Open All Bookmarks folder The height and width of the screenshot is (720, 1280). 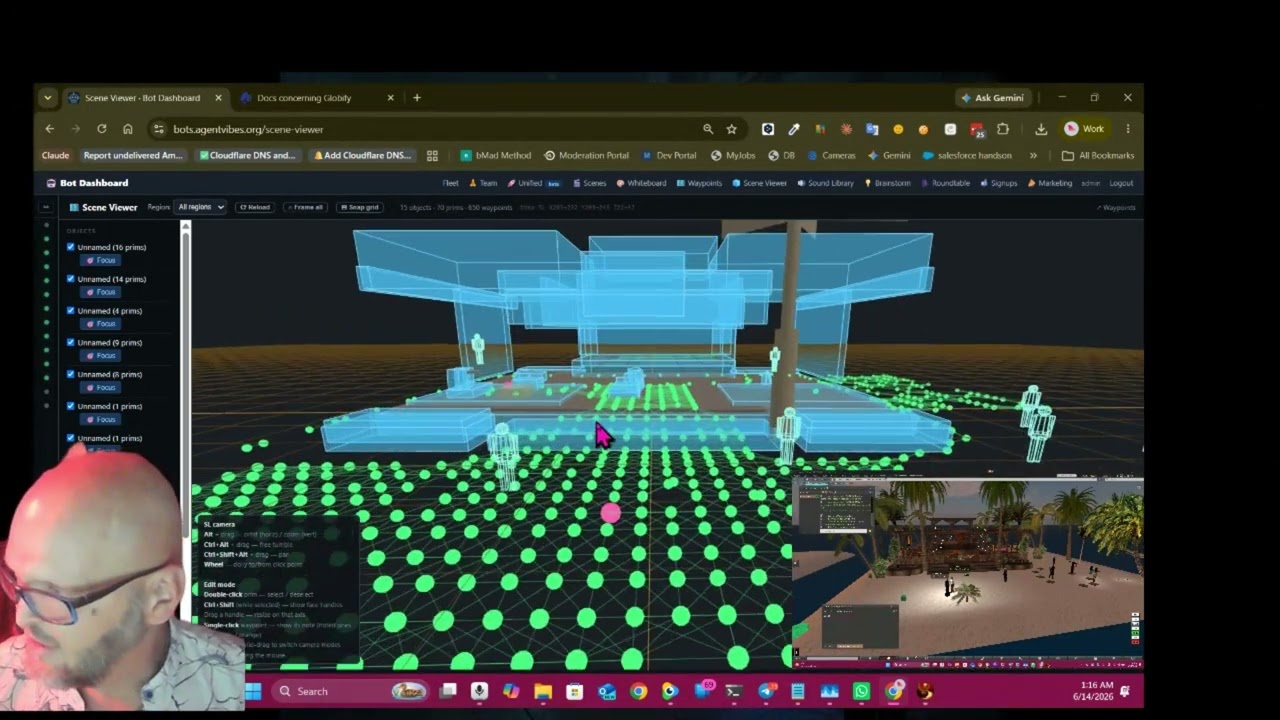point(1098,156)
